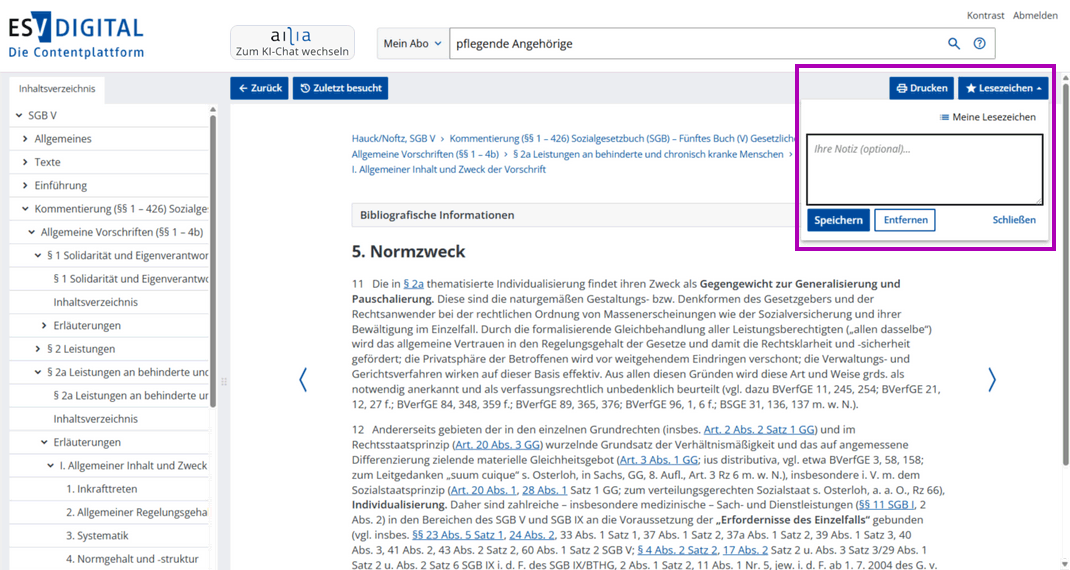Click the Zurück button
1070x570 pixels.
click(x=259, y=88)
